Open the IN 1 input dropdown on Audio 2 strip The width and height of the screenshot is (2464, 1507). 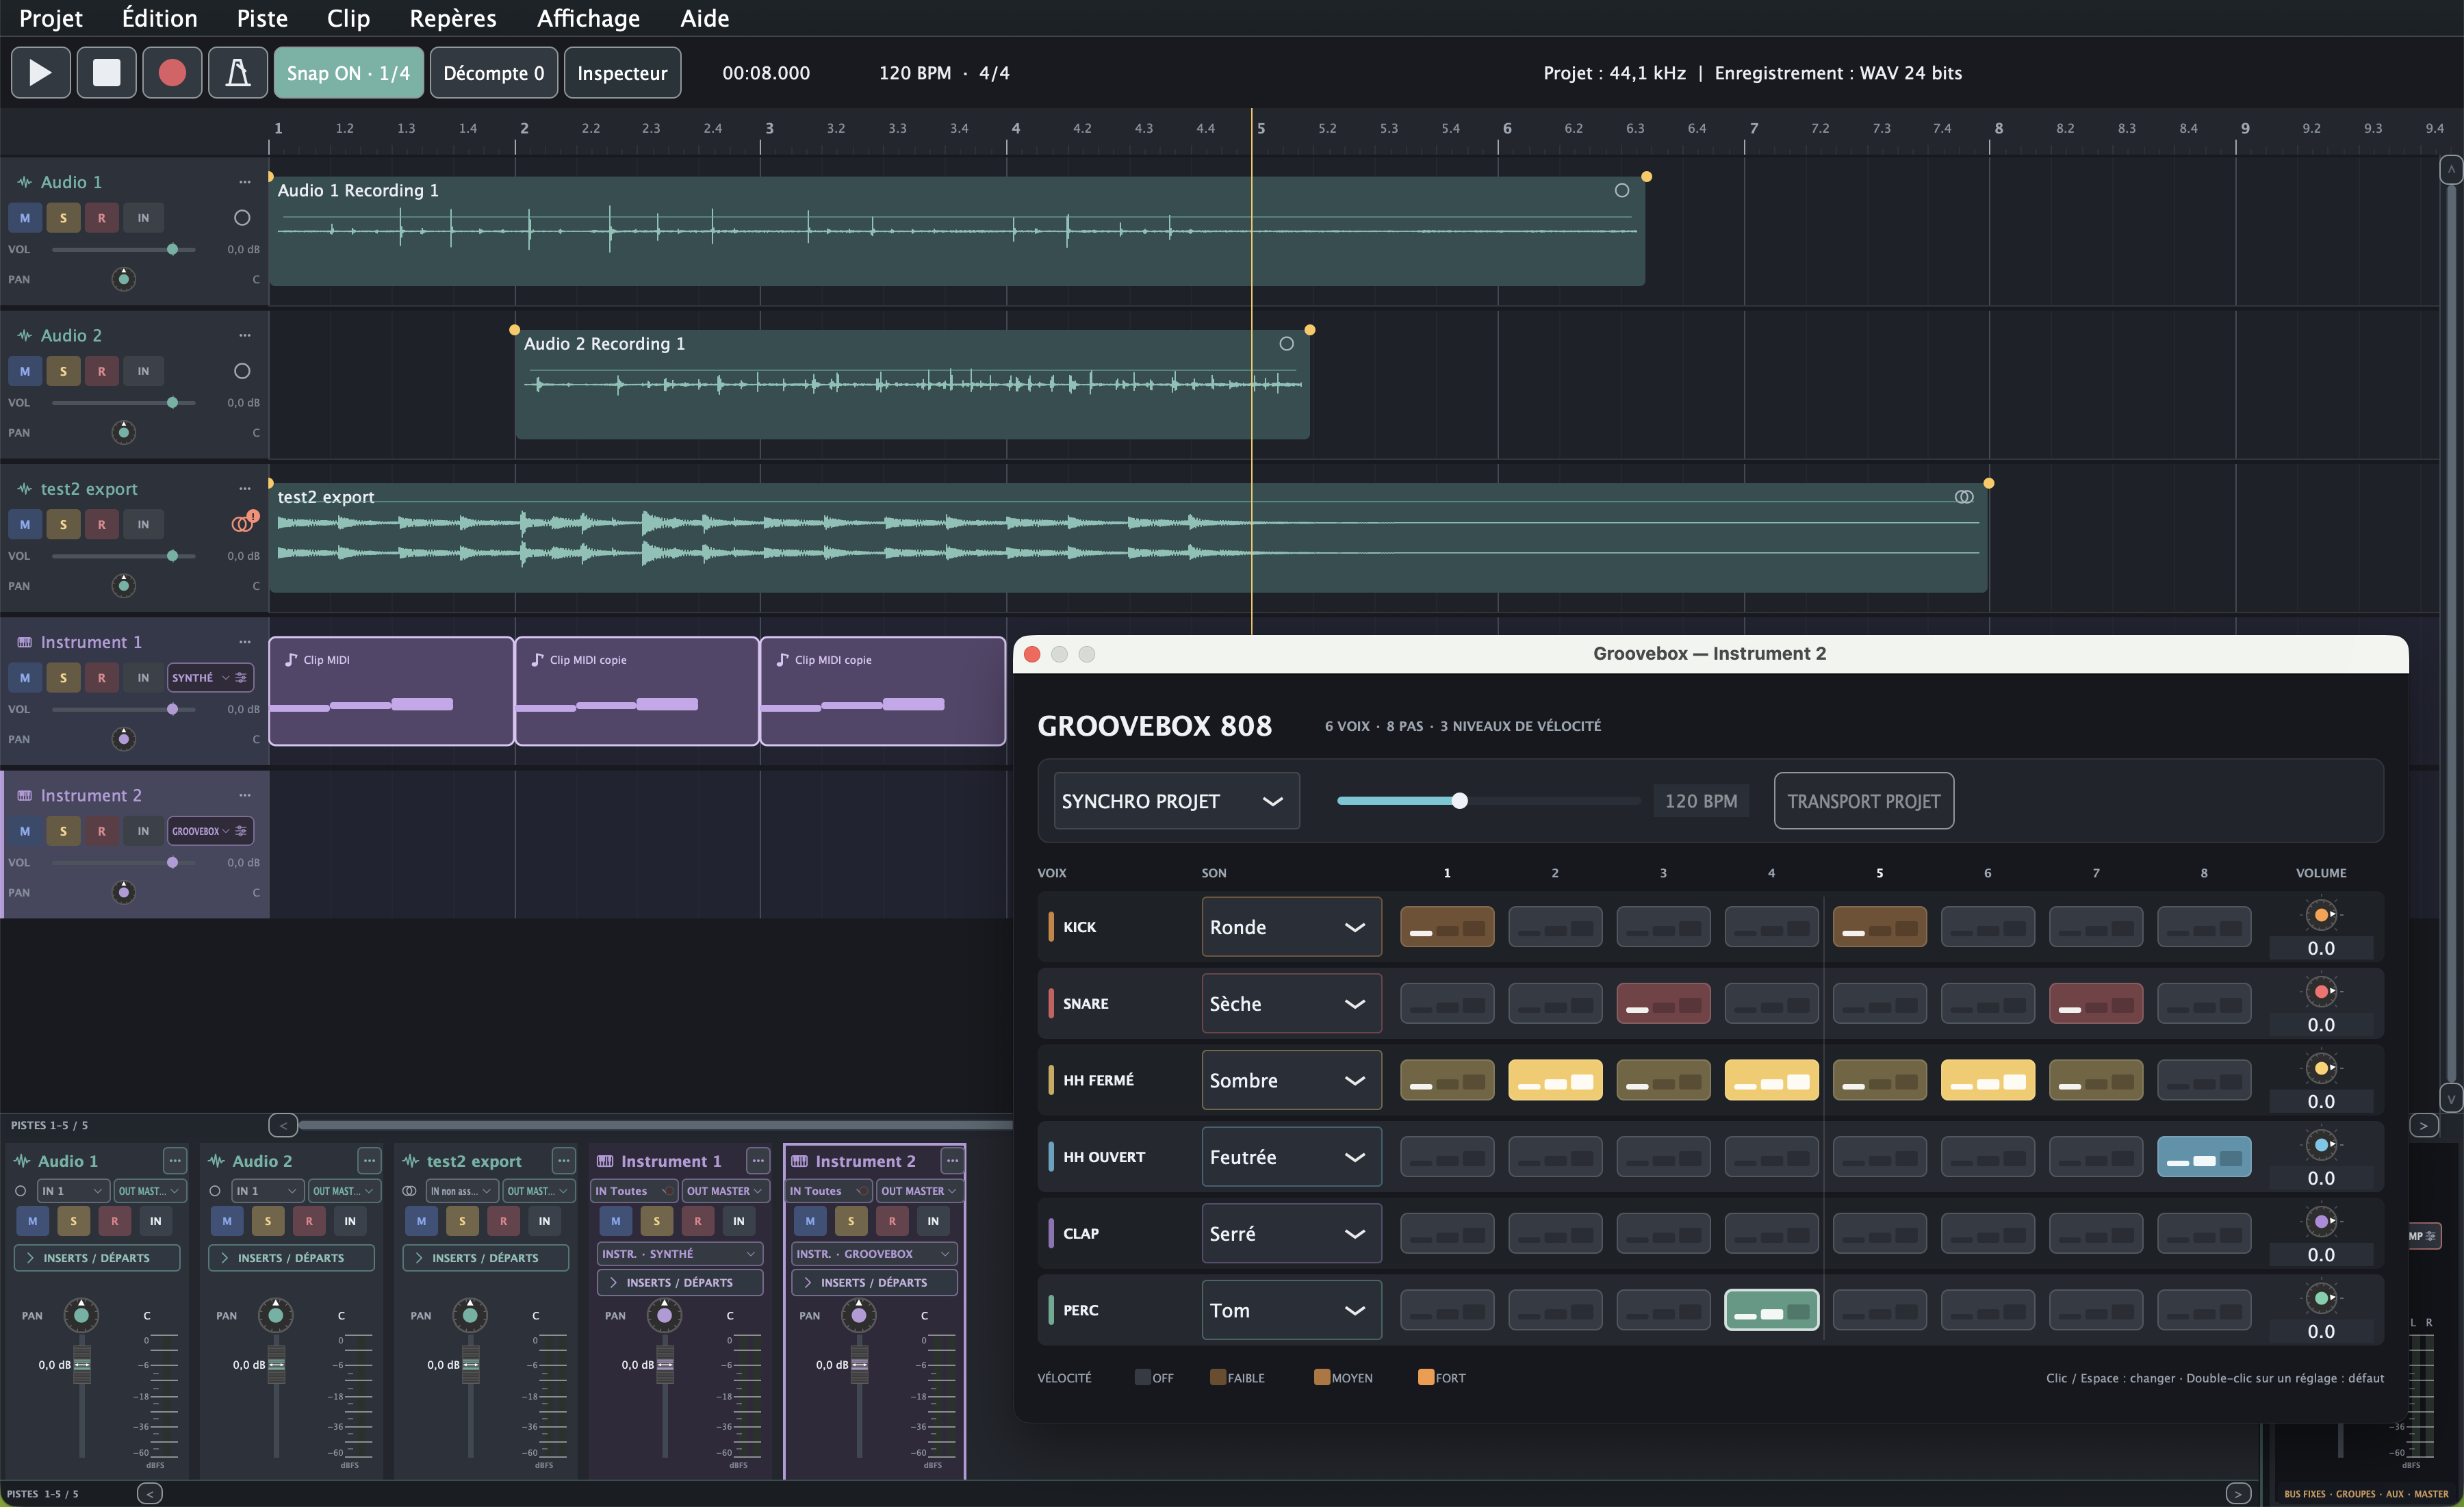pos(267,1190)
